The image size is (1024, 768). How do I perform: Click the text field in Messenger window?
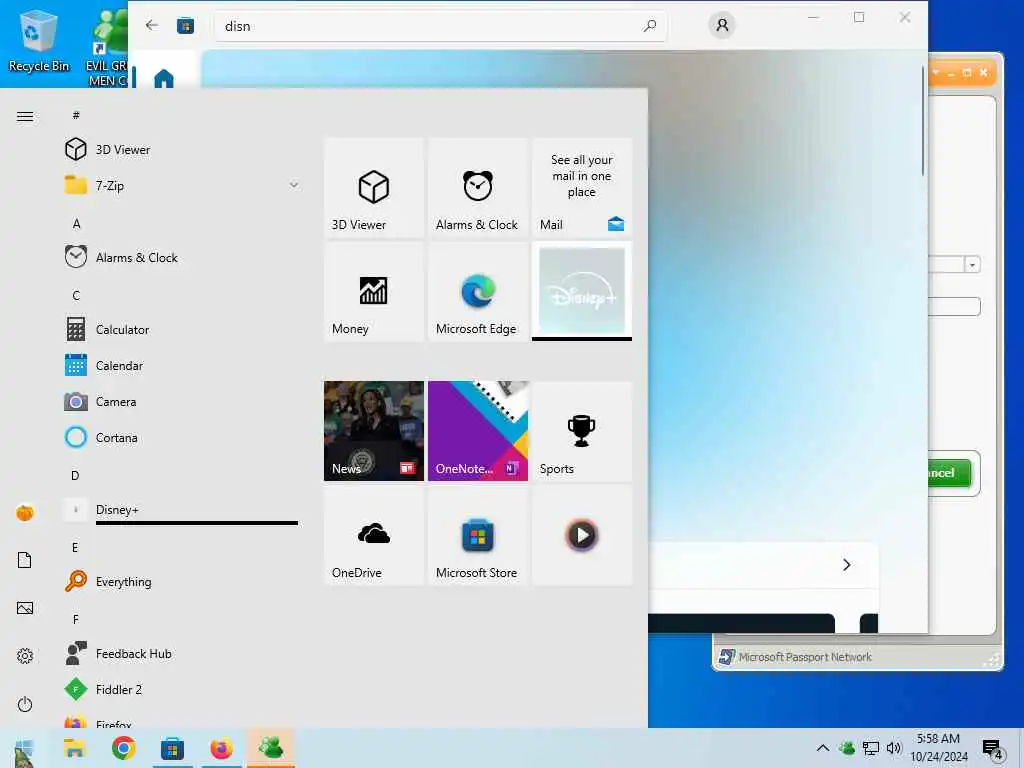click(x=954, y=306)
